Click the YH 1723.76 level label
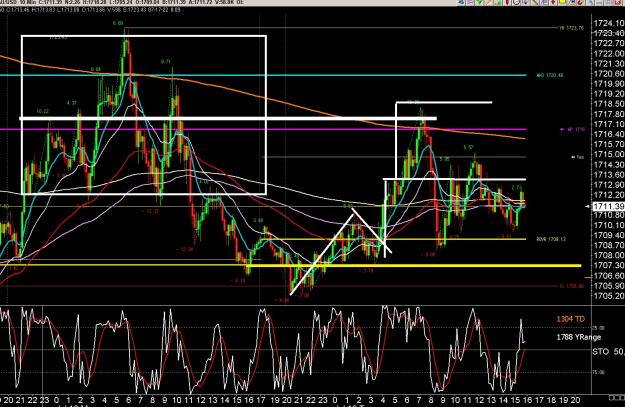Screen dimensions: 625x407 [x=571, y=28]
